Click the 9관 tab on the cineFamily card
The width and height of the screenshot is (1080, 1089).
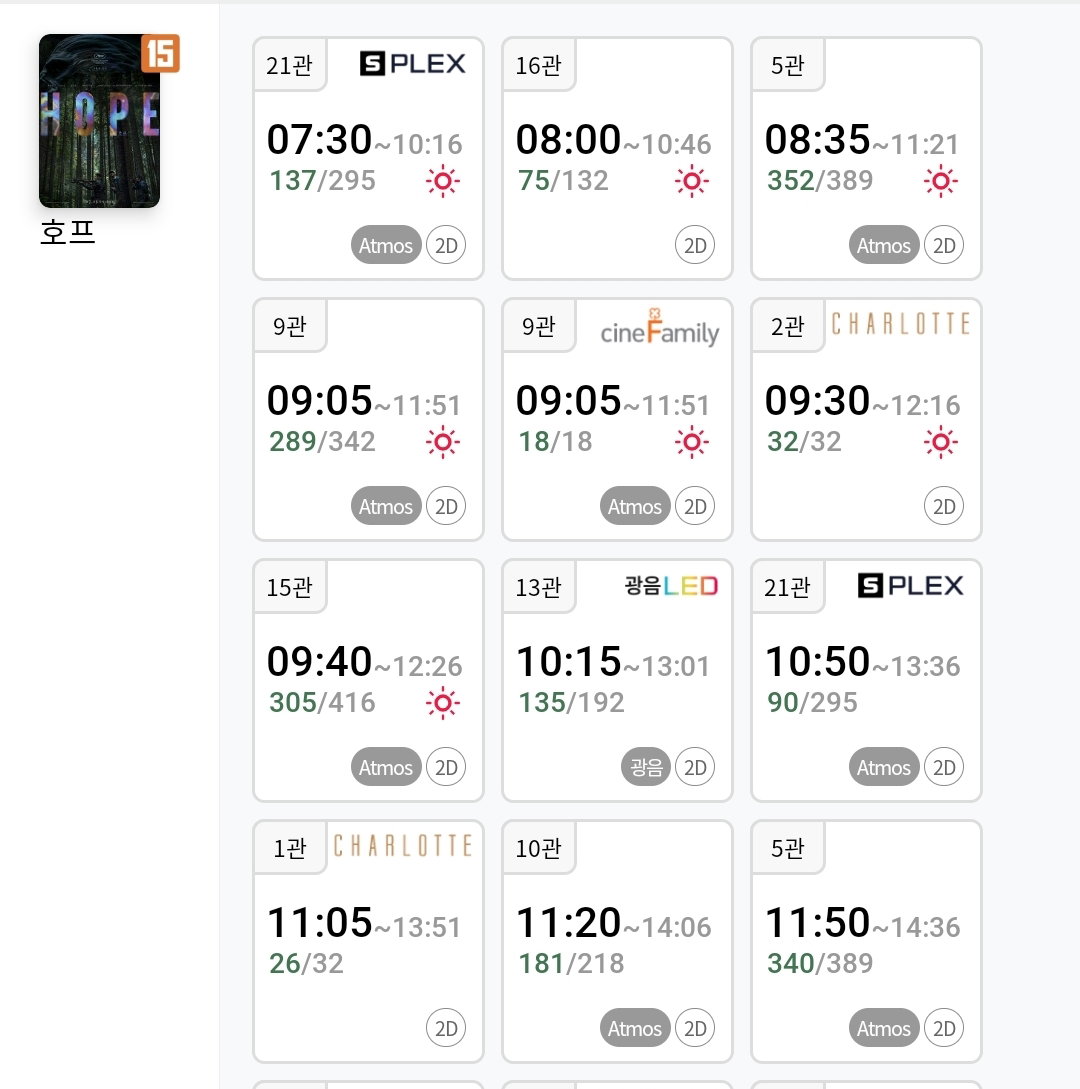click(539, 326)
